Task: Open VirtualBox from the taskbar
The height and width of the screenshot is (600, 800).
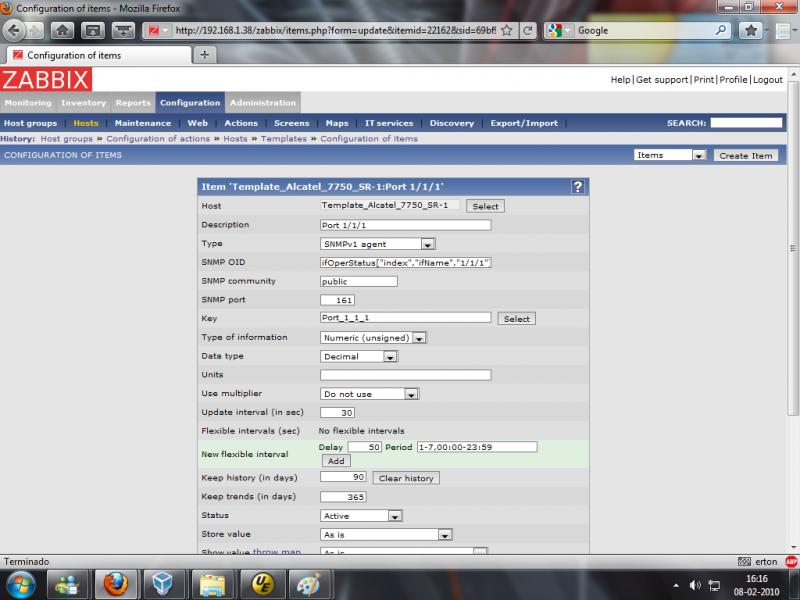Action: tap(162, 583)
